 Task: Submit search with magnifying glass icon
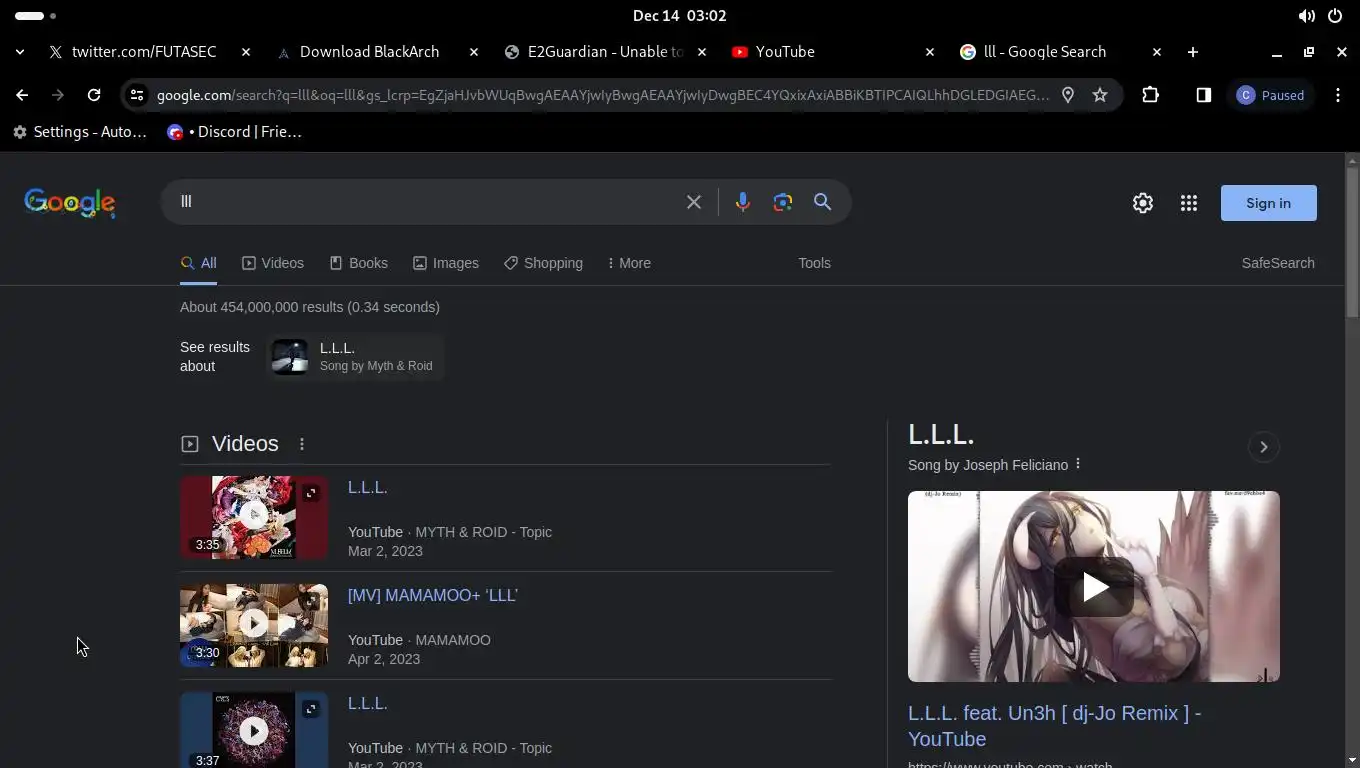[x=823, y=202]
